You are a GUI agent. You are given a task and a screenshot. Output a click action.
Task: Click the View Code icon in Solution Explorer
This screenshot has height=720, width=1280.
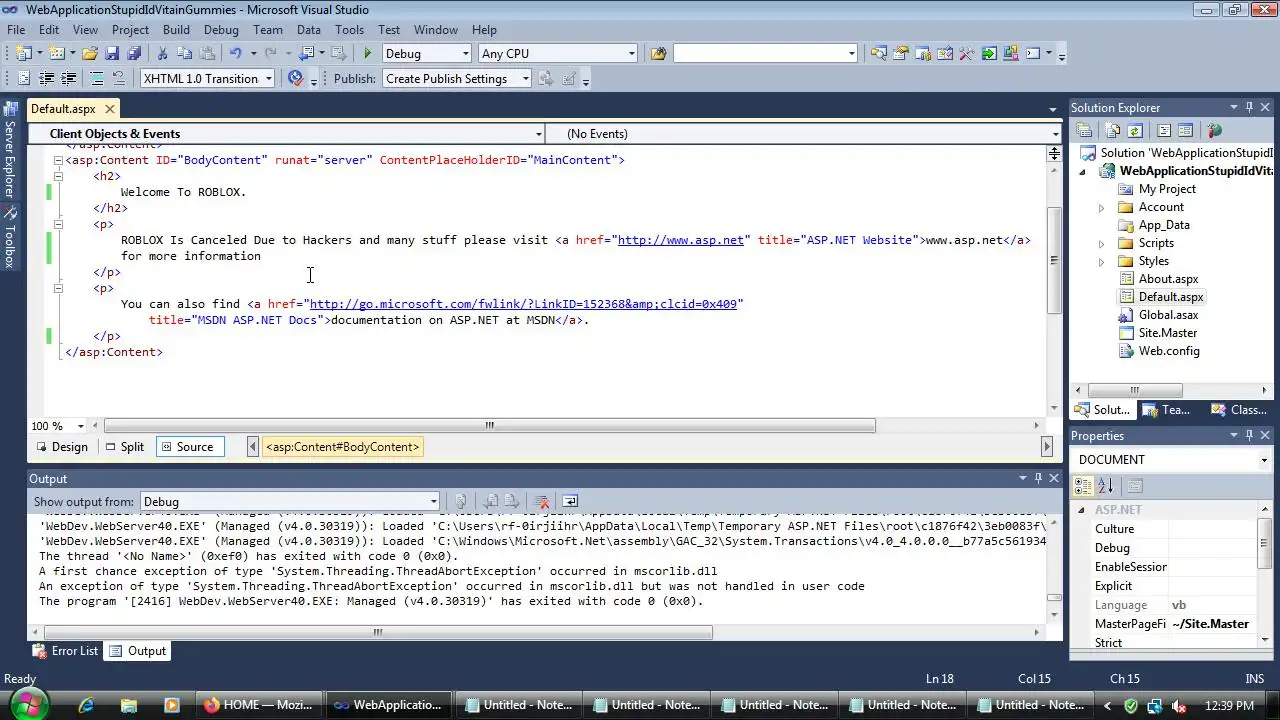(x=1163, y=130)
